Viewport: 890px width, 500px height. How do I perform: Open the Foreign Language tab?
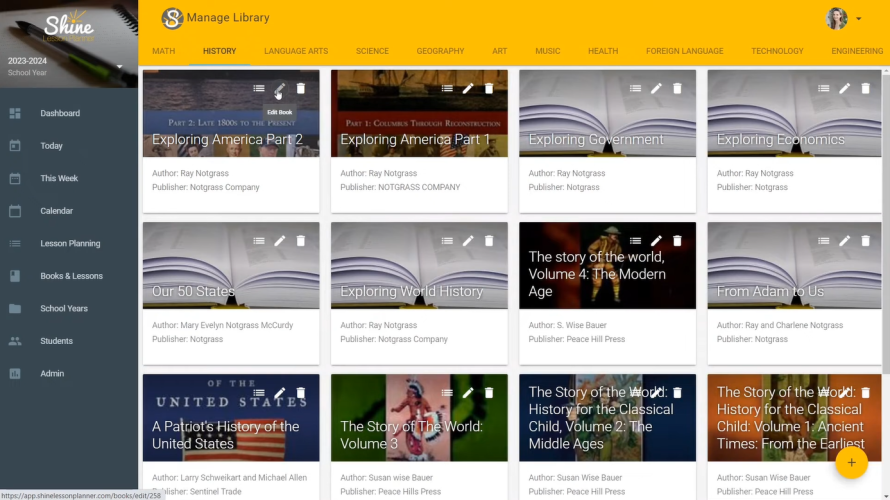pyautogui.click(x=684, y=51)
